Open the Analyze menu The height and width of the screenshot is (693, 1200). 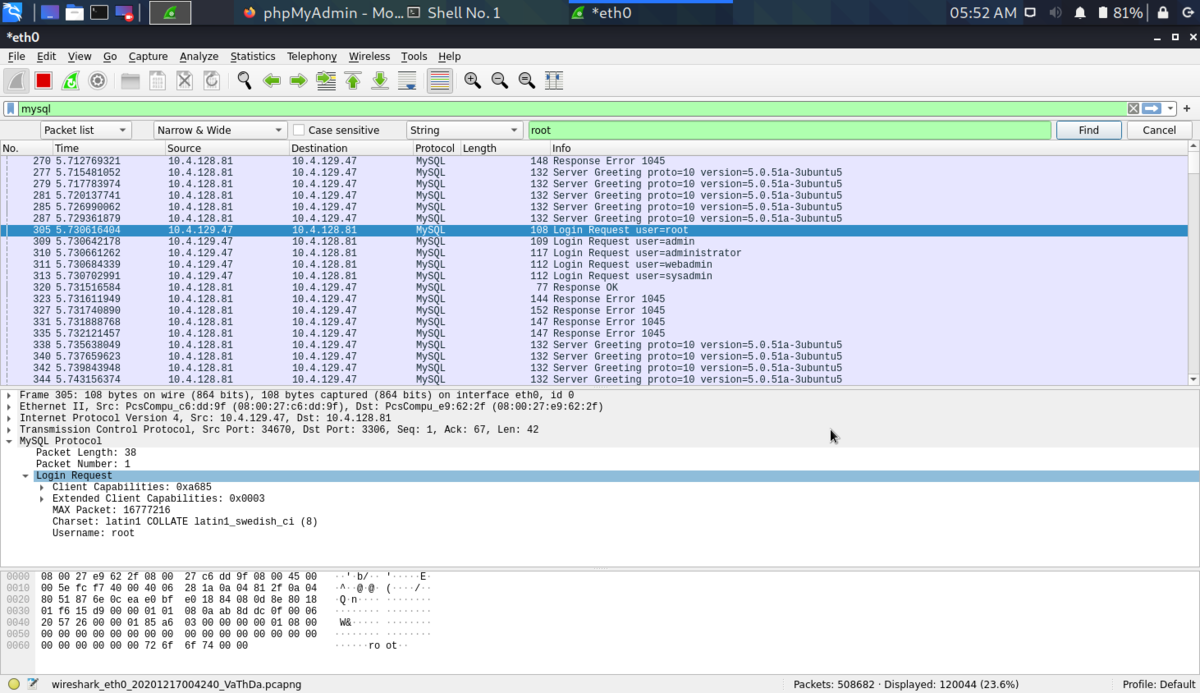199,57
